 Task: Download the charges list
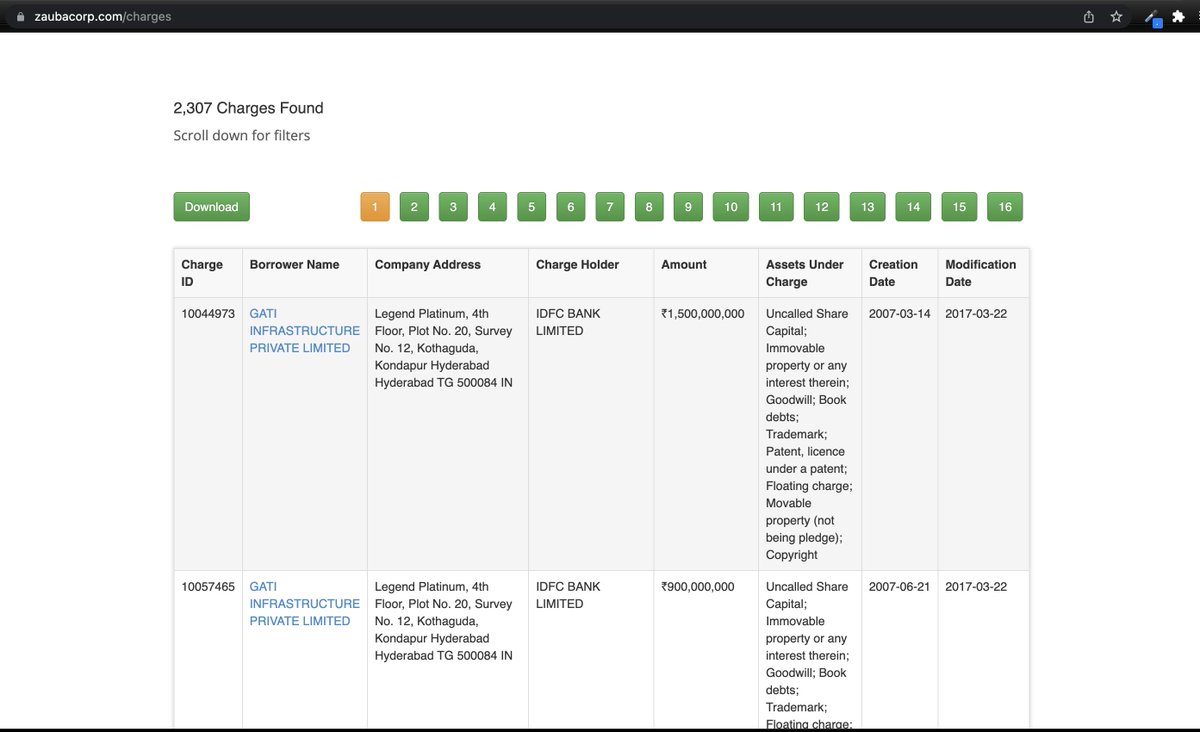point(211,206)
